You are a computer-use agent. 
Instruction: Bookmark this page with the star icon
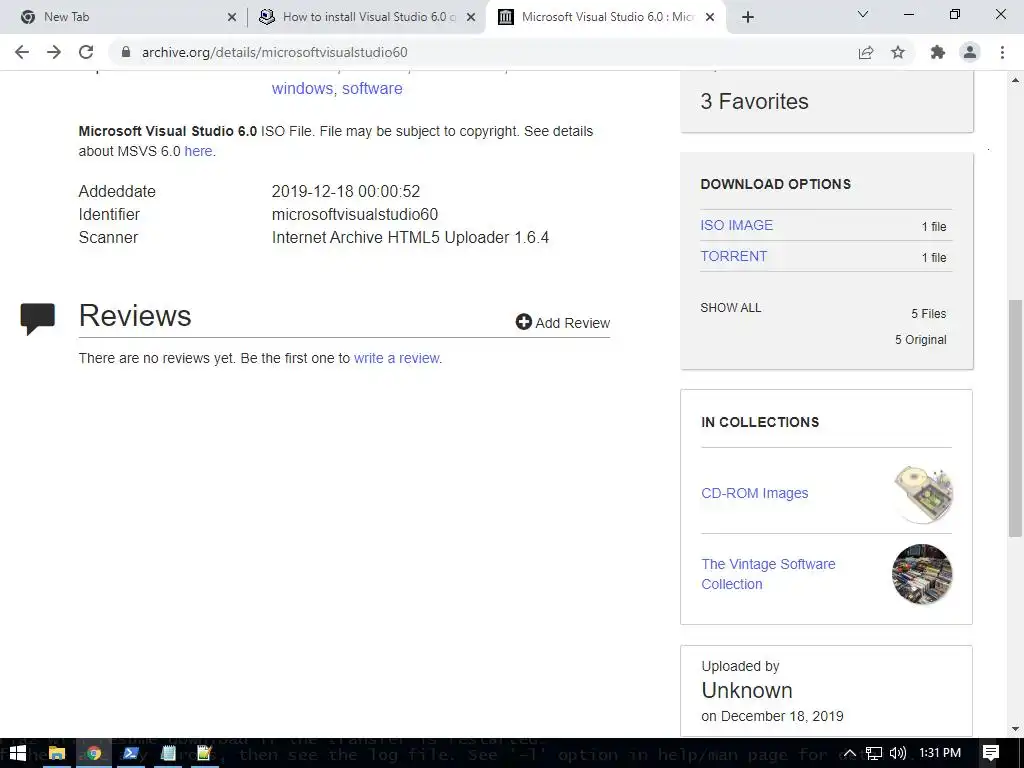pyautogui.click(x=898, y=52)
